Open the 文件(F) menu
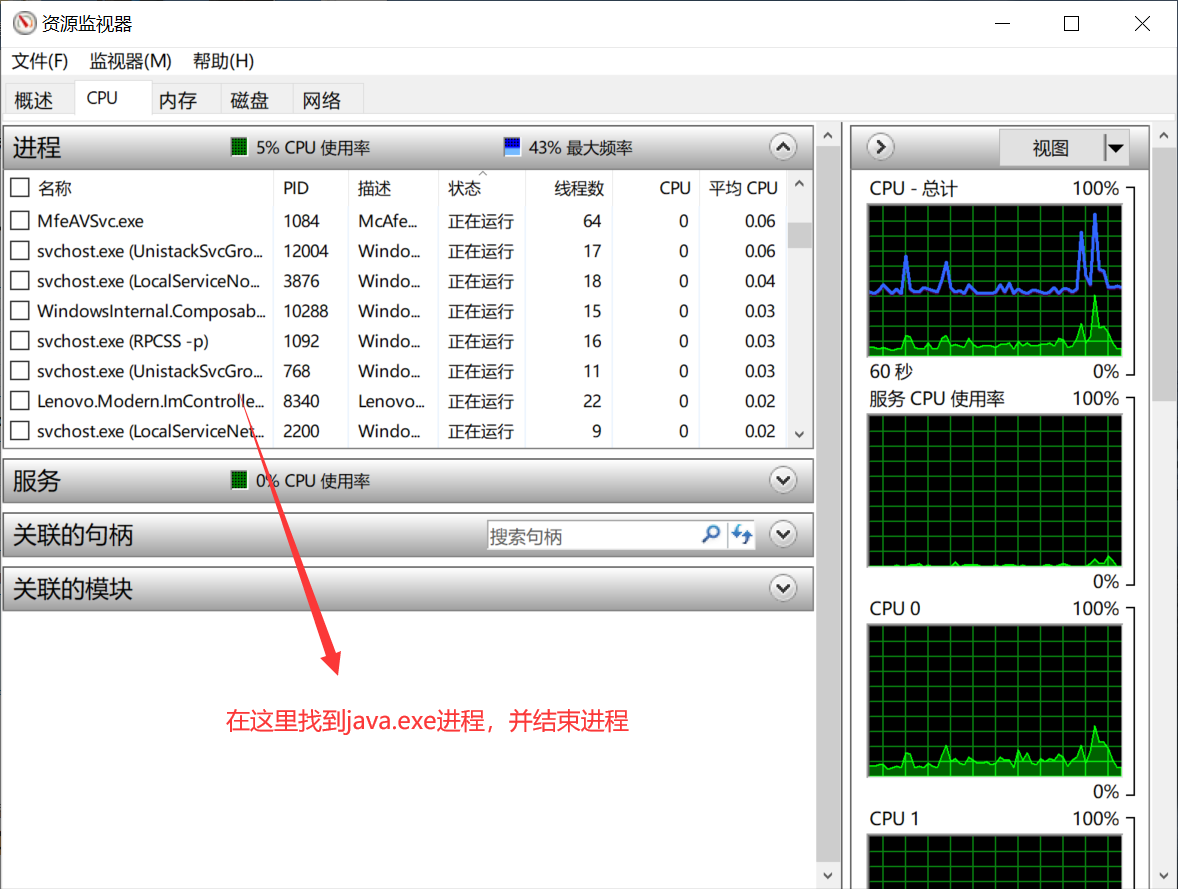This screenshot has width=1178, height=889. [40, 61]
